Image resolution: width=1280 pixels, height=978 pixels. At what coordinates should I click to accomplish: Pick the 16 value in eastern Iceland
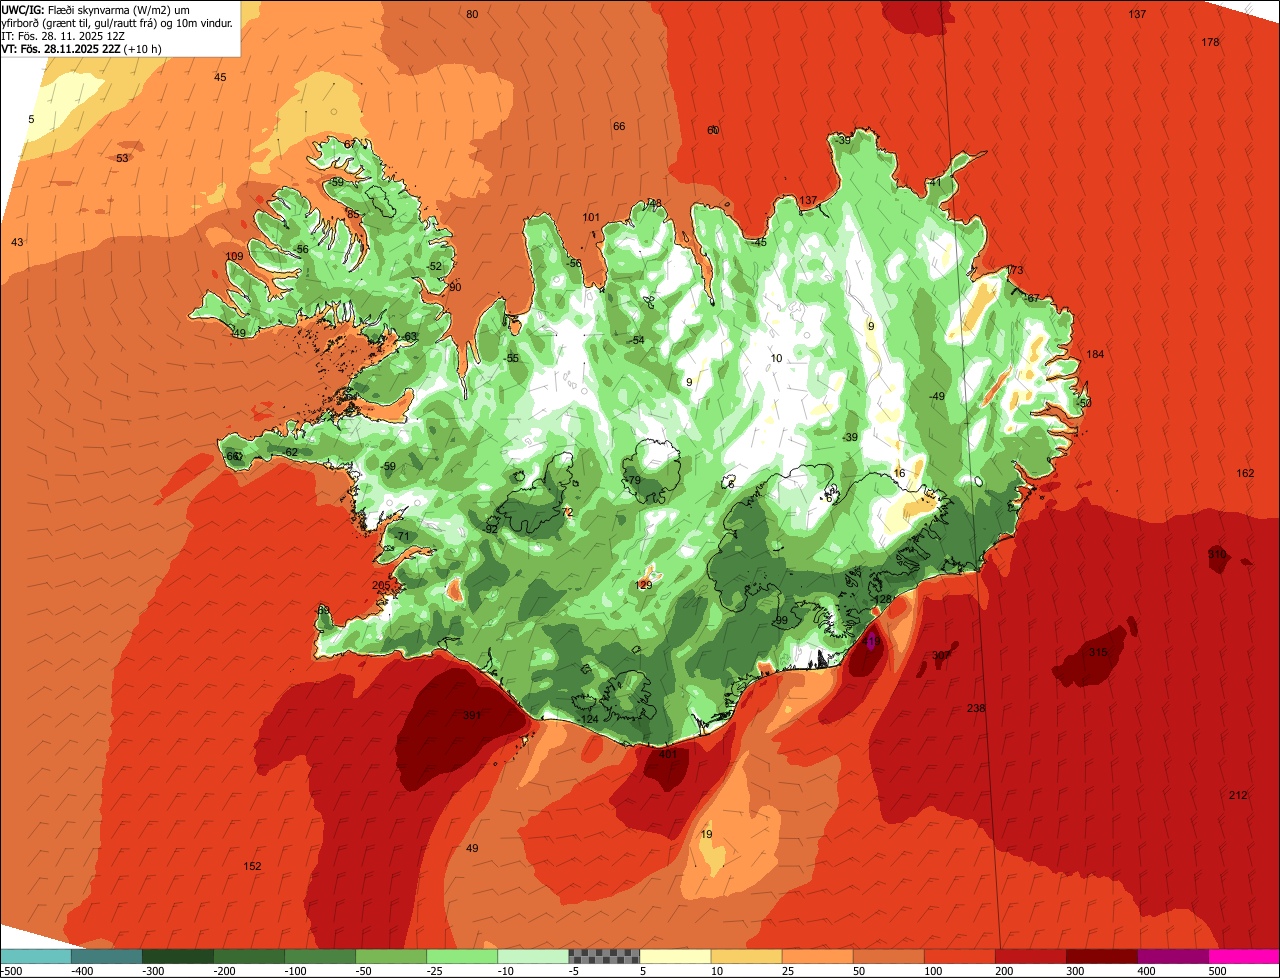[899, 473]
